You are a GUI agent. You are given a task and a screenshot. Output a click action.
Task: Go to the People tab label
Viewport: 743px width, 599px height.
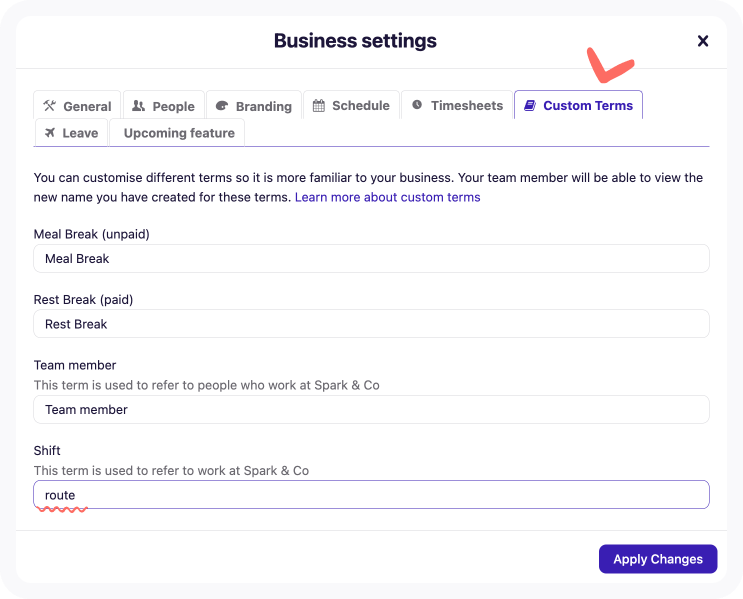(174, 106)
